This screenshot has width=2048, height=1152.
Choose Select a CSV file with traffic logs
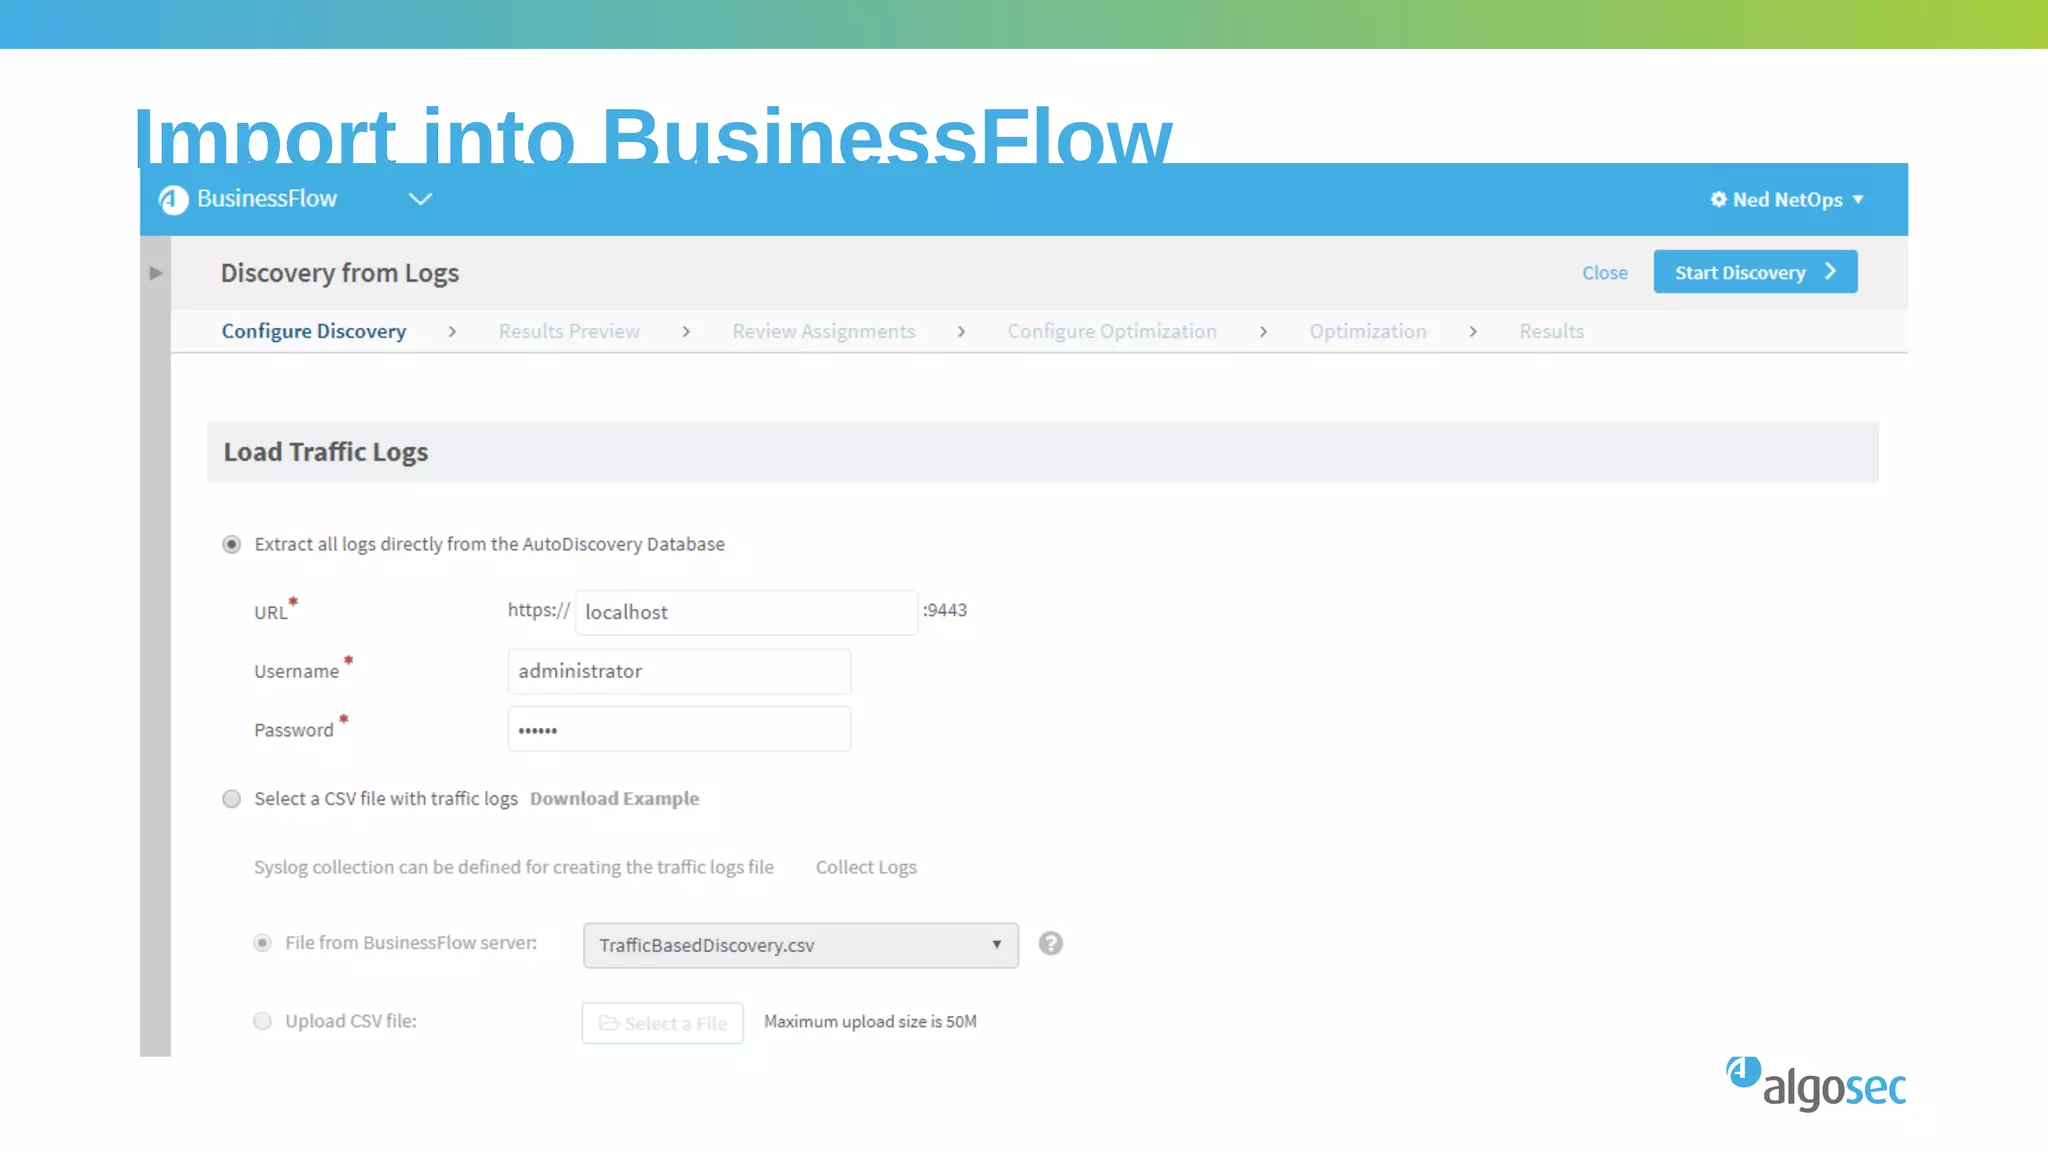231,799
